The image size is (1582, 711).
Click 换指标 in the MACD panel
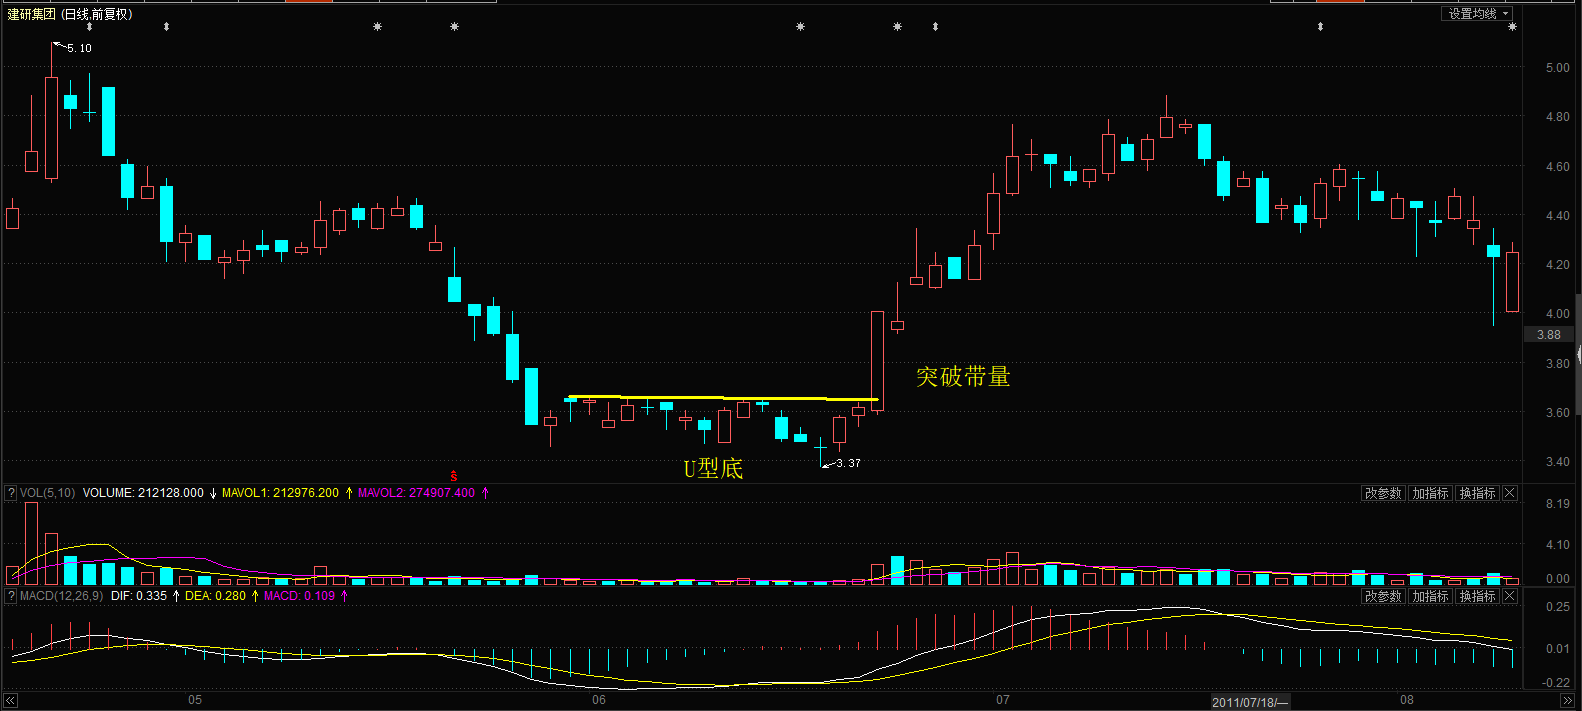(1477, 596)
